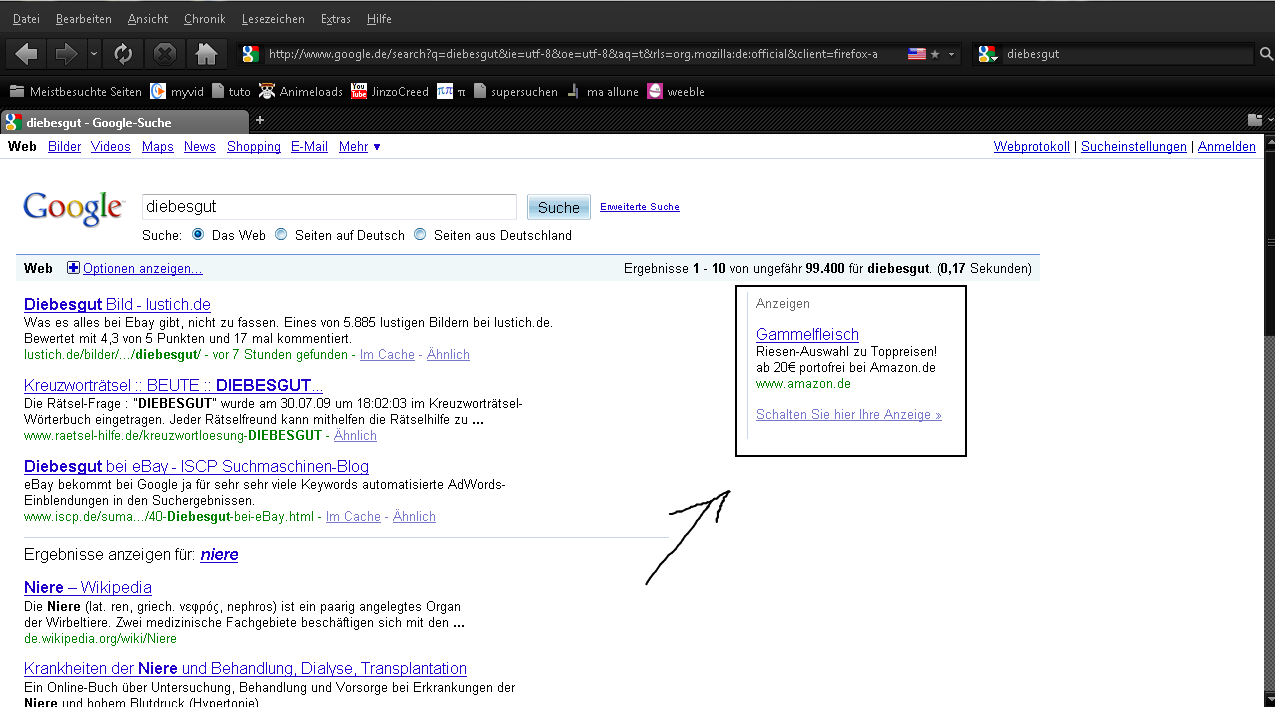This screenshot has height=707, width=1275.
Task: Open the history dropdown beside Forward button
Action: [93, 53]
